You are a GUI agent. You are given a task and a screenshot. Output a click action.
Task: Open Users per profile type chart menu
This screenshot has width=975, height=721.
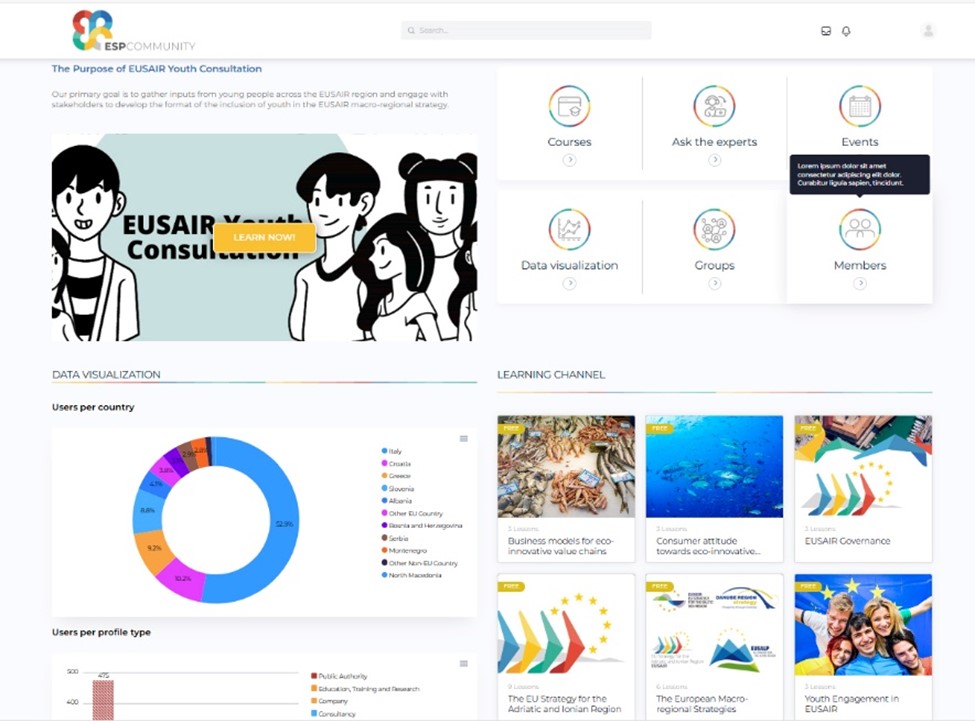463,663
